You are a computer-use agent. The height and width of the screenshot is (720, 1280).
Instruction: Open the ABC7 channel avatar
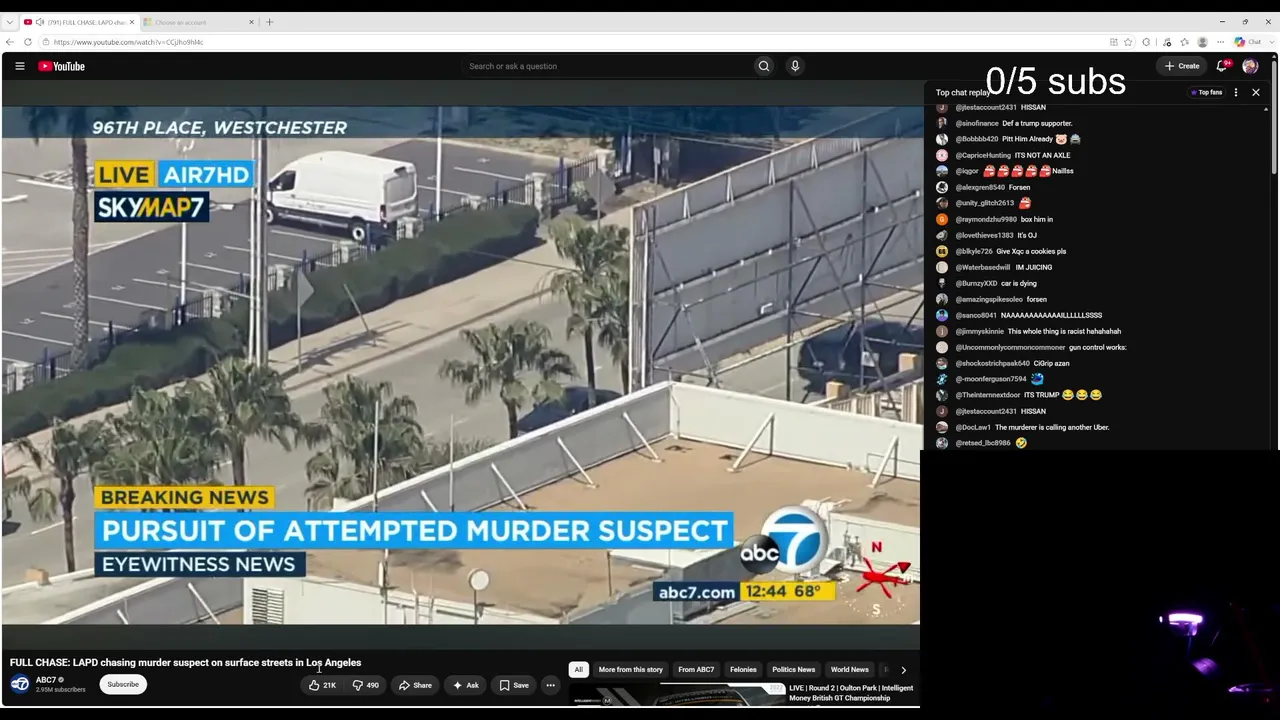pos(20,684)
